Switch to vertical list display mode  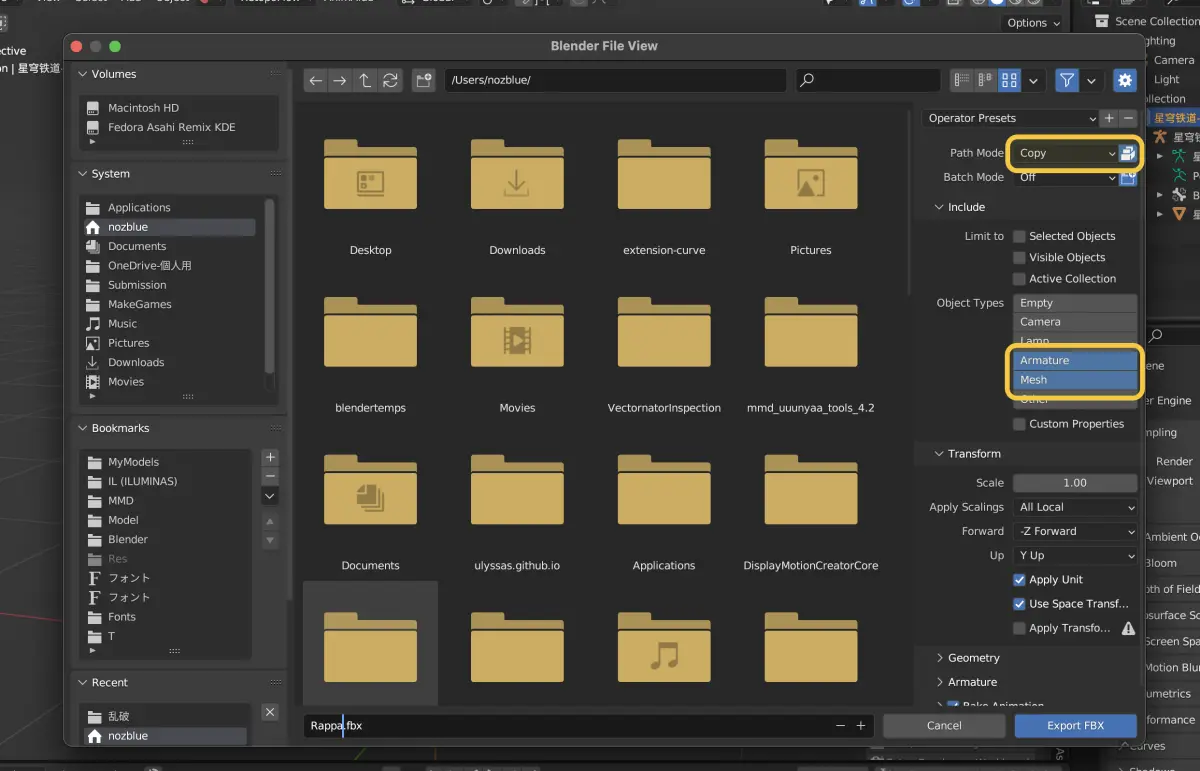point(962,81)
